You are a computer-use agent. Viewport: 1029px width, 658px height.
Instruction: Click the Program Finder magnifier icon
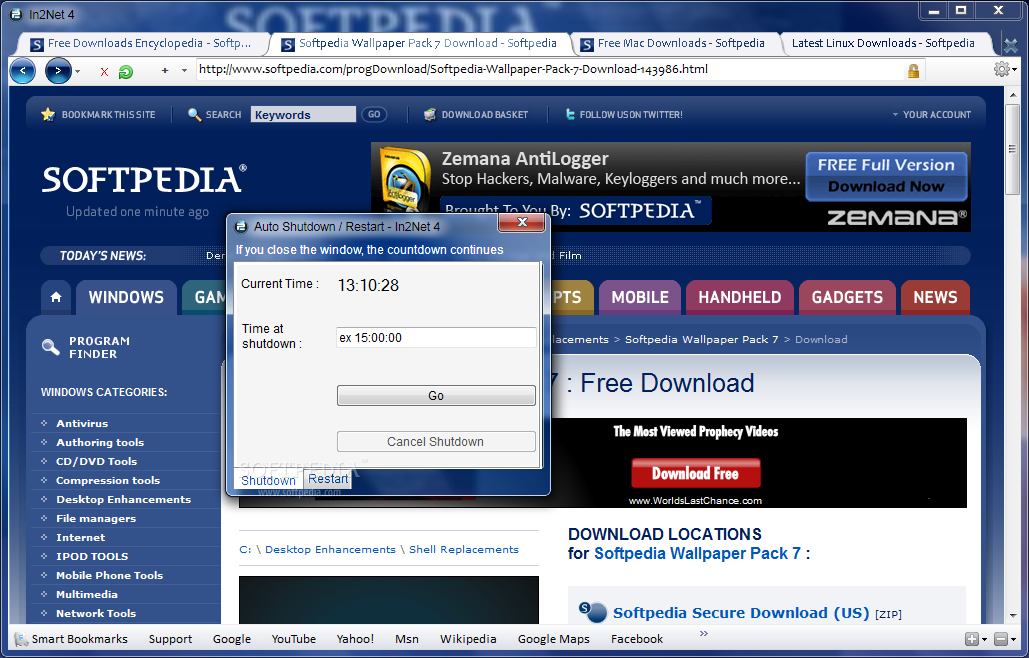[51, 347]
